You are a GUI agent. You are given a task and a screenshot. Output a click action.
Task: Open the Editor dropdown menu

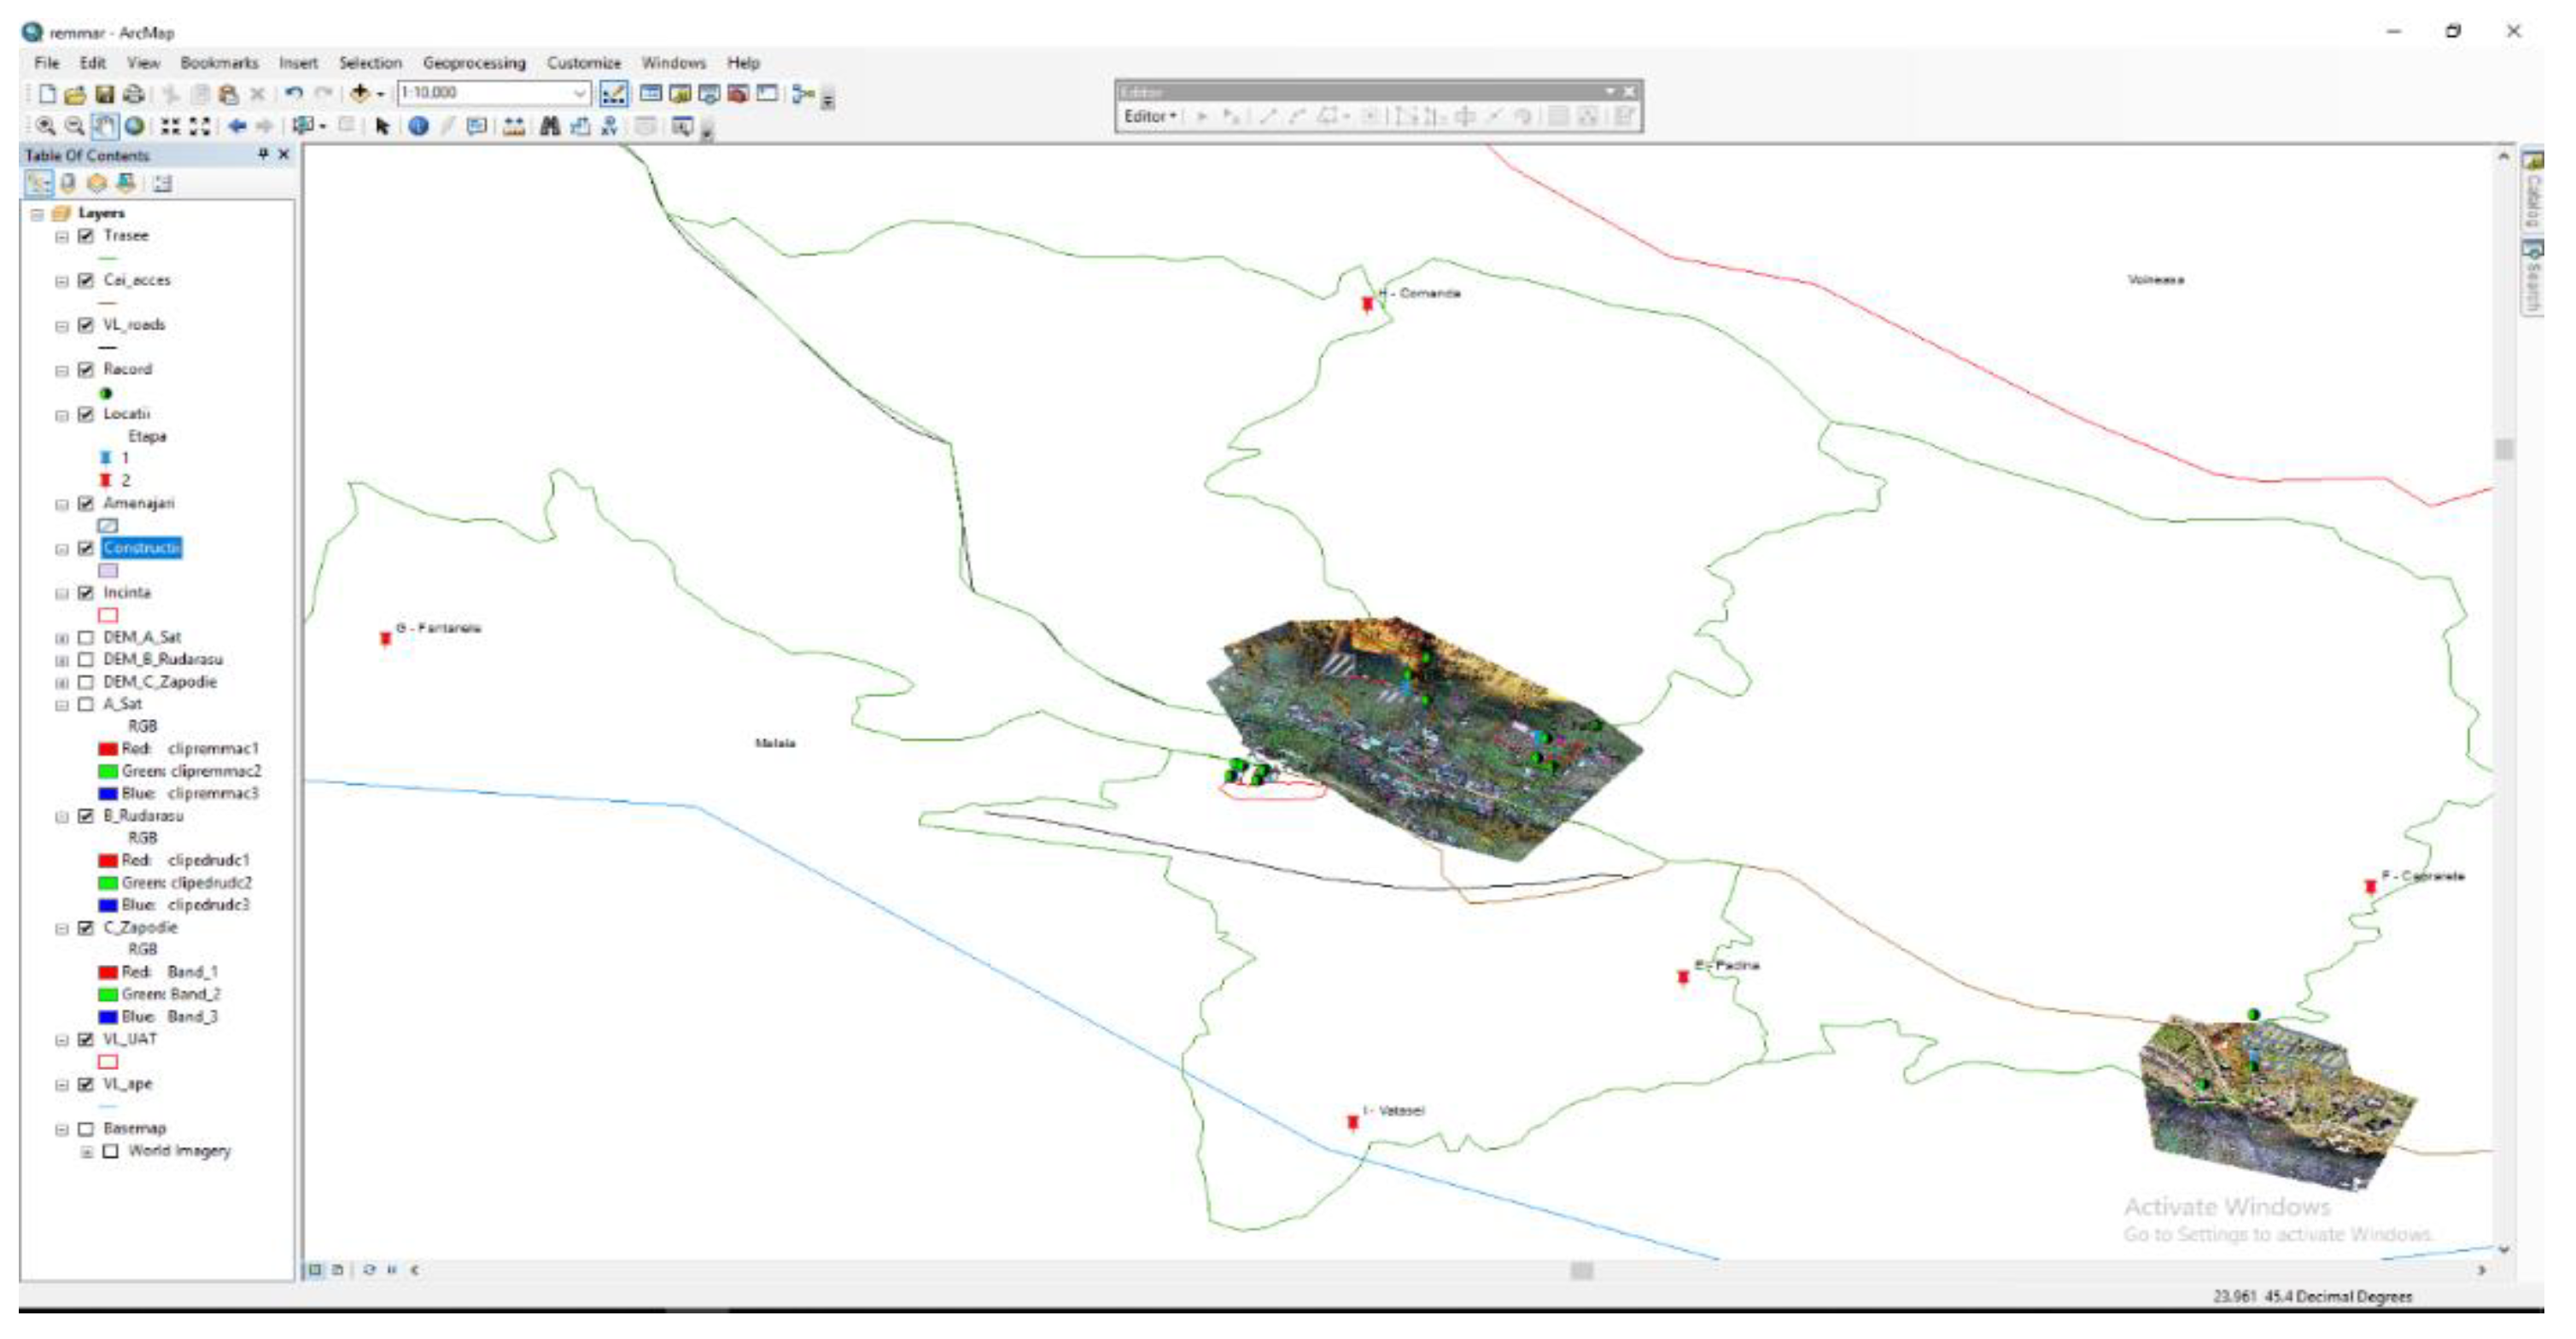1150,117
